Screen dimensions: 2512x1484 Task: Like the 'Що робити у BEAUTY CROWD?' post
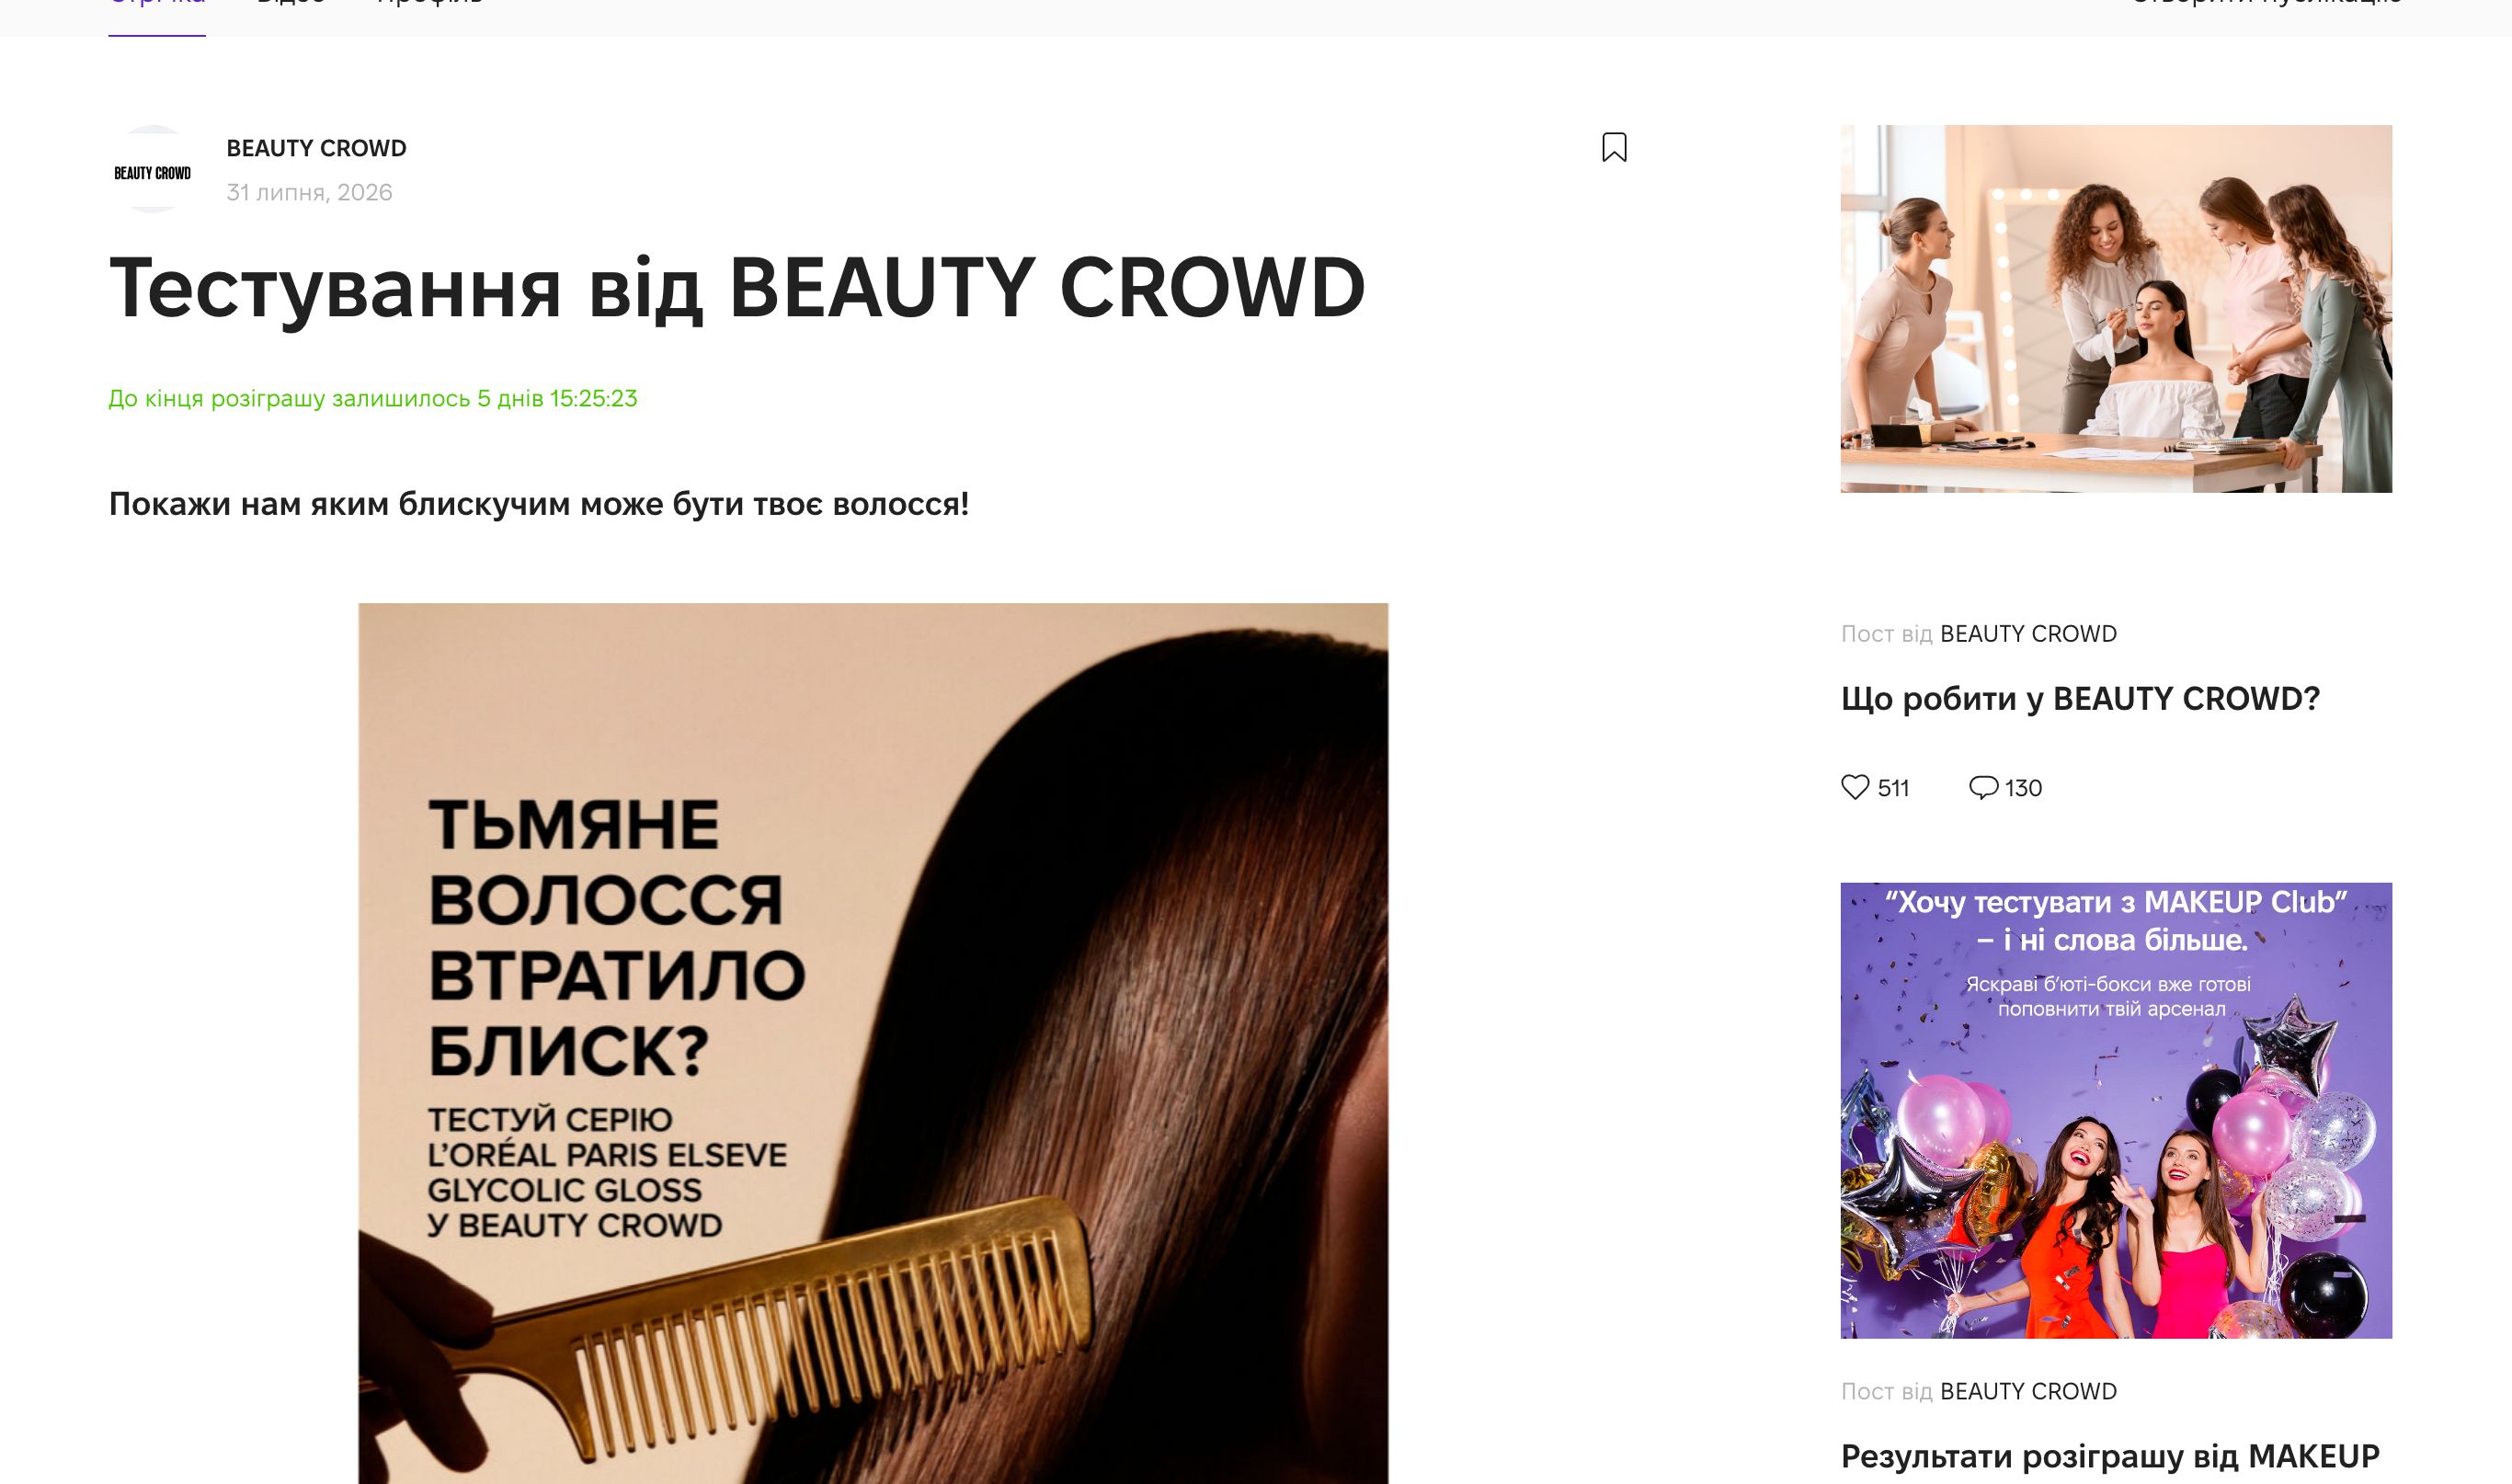[x=1855, y=787]
